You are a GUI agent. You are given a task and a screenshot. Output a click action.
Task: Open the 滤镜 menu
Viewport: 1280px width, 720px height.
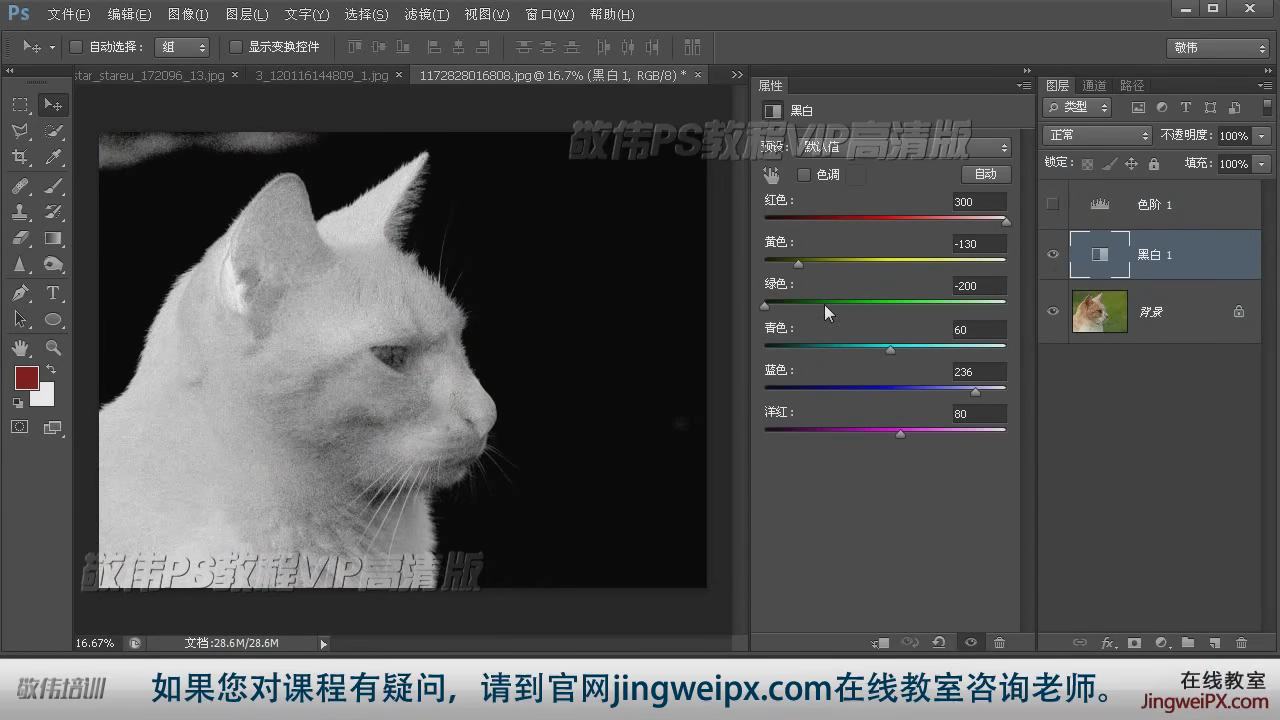(426, 15)
